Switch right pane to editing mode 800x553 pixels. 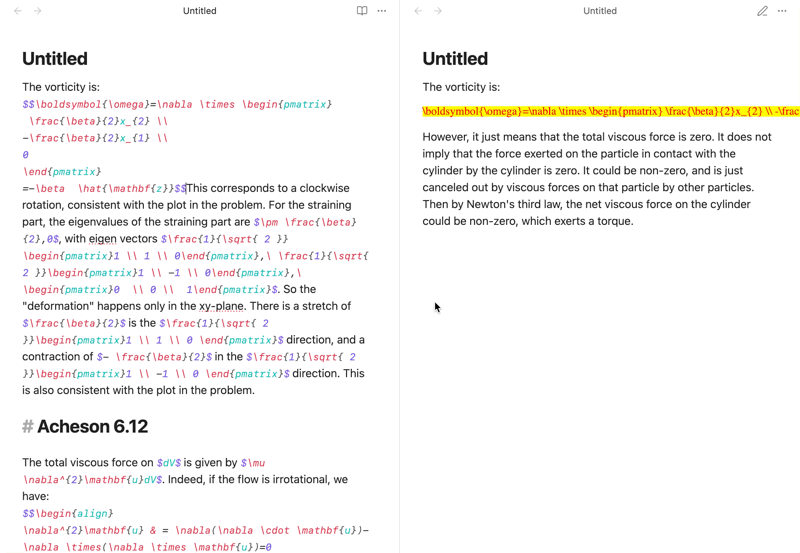pos(762,11)
